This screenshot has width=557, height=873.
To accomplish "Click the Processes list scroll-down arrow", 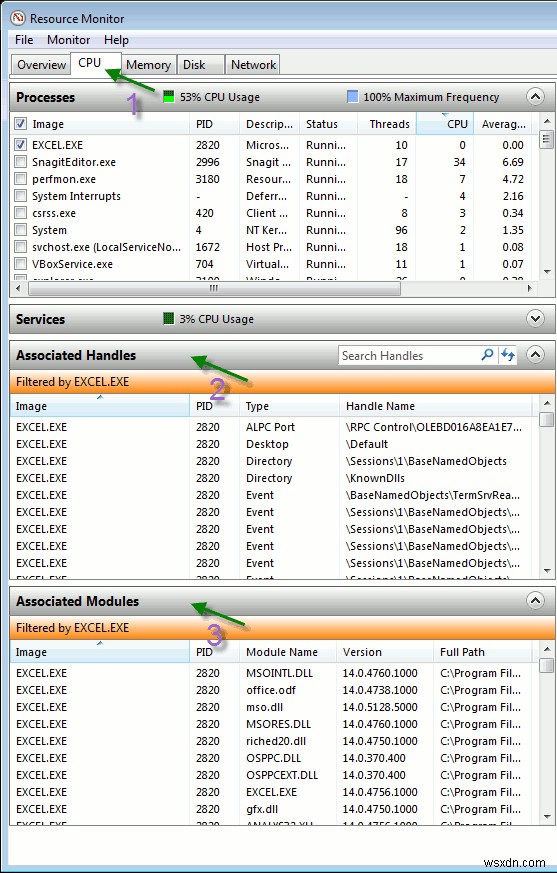I will pos(546,272).
